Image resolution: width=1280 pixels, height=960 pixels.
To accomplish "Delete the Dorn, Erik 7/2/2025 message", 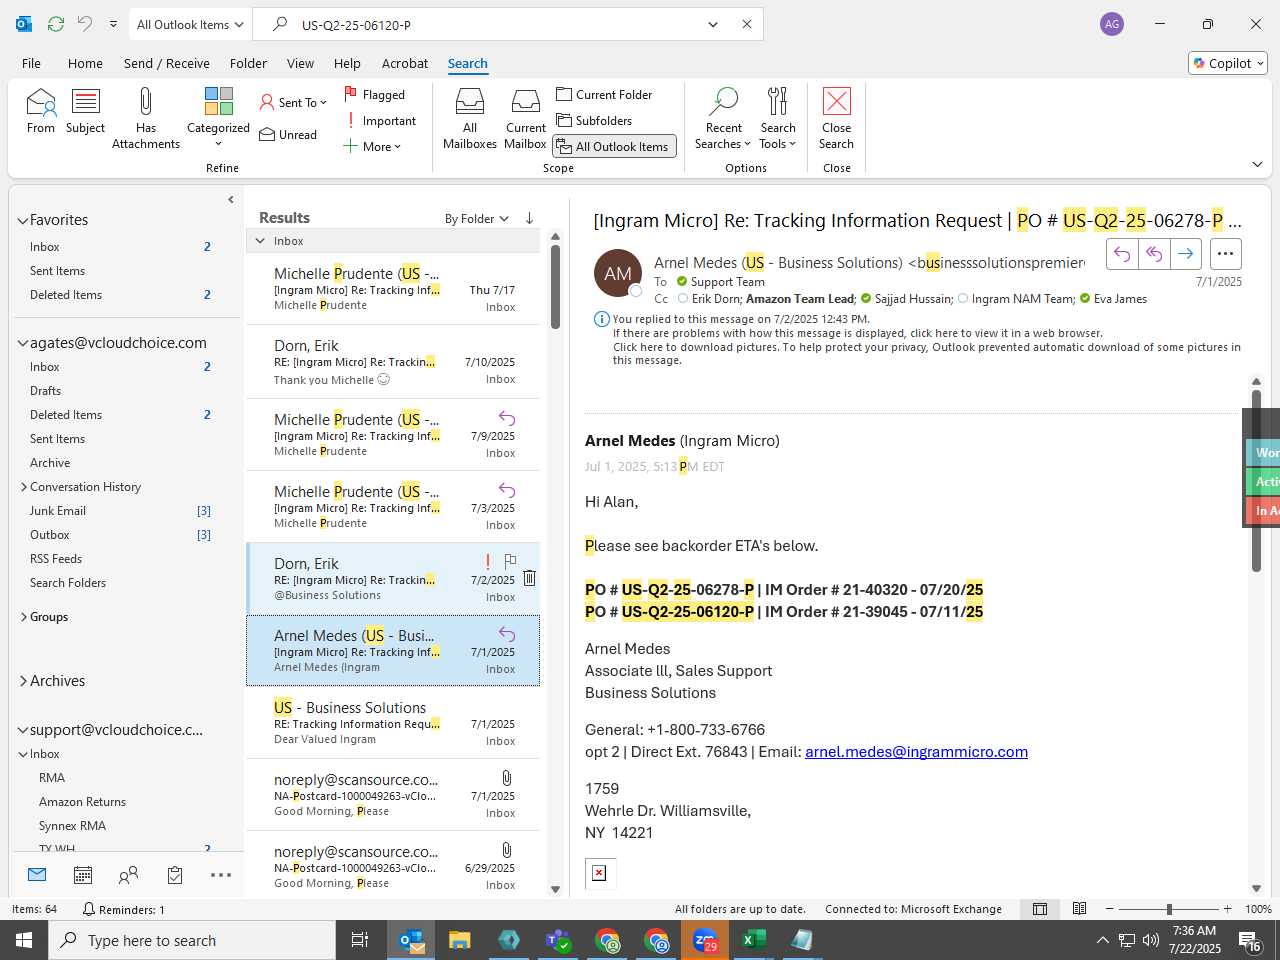I will pyautogui.click(x=529, y=578).
